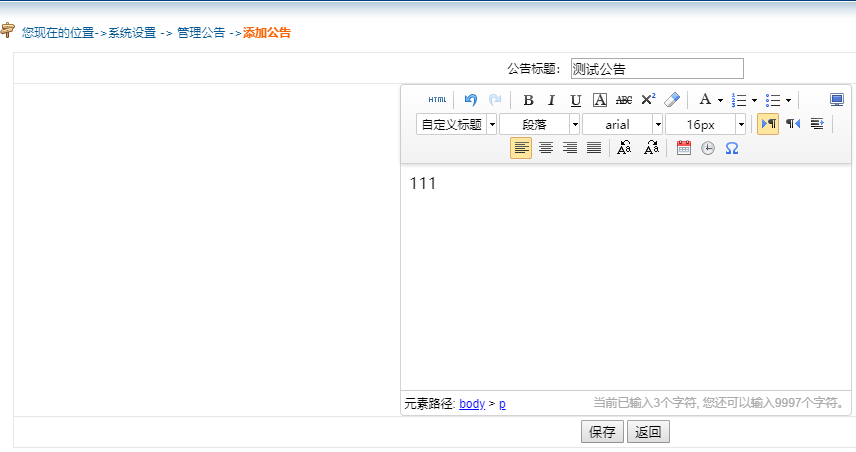Enter fullscreen editor mode
The height and width of the screenshot is (452, 856).
tap(837, 100)
